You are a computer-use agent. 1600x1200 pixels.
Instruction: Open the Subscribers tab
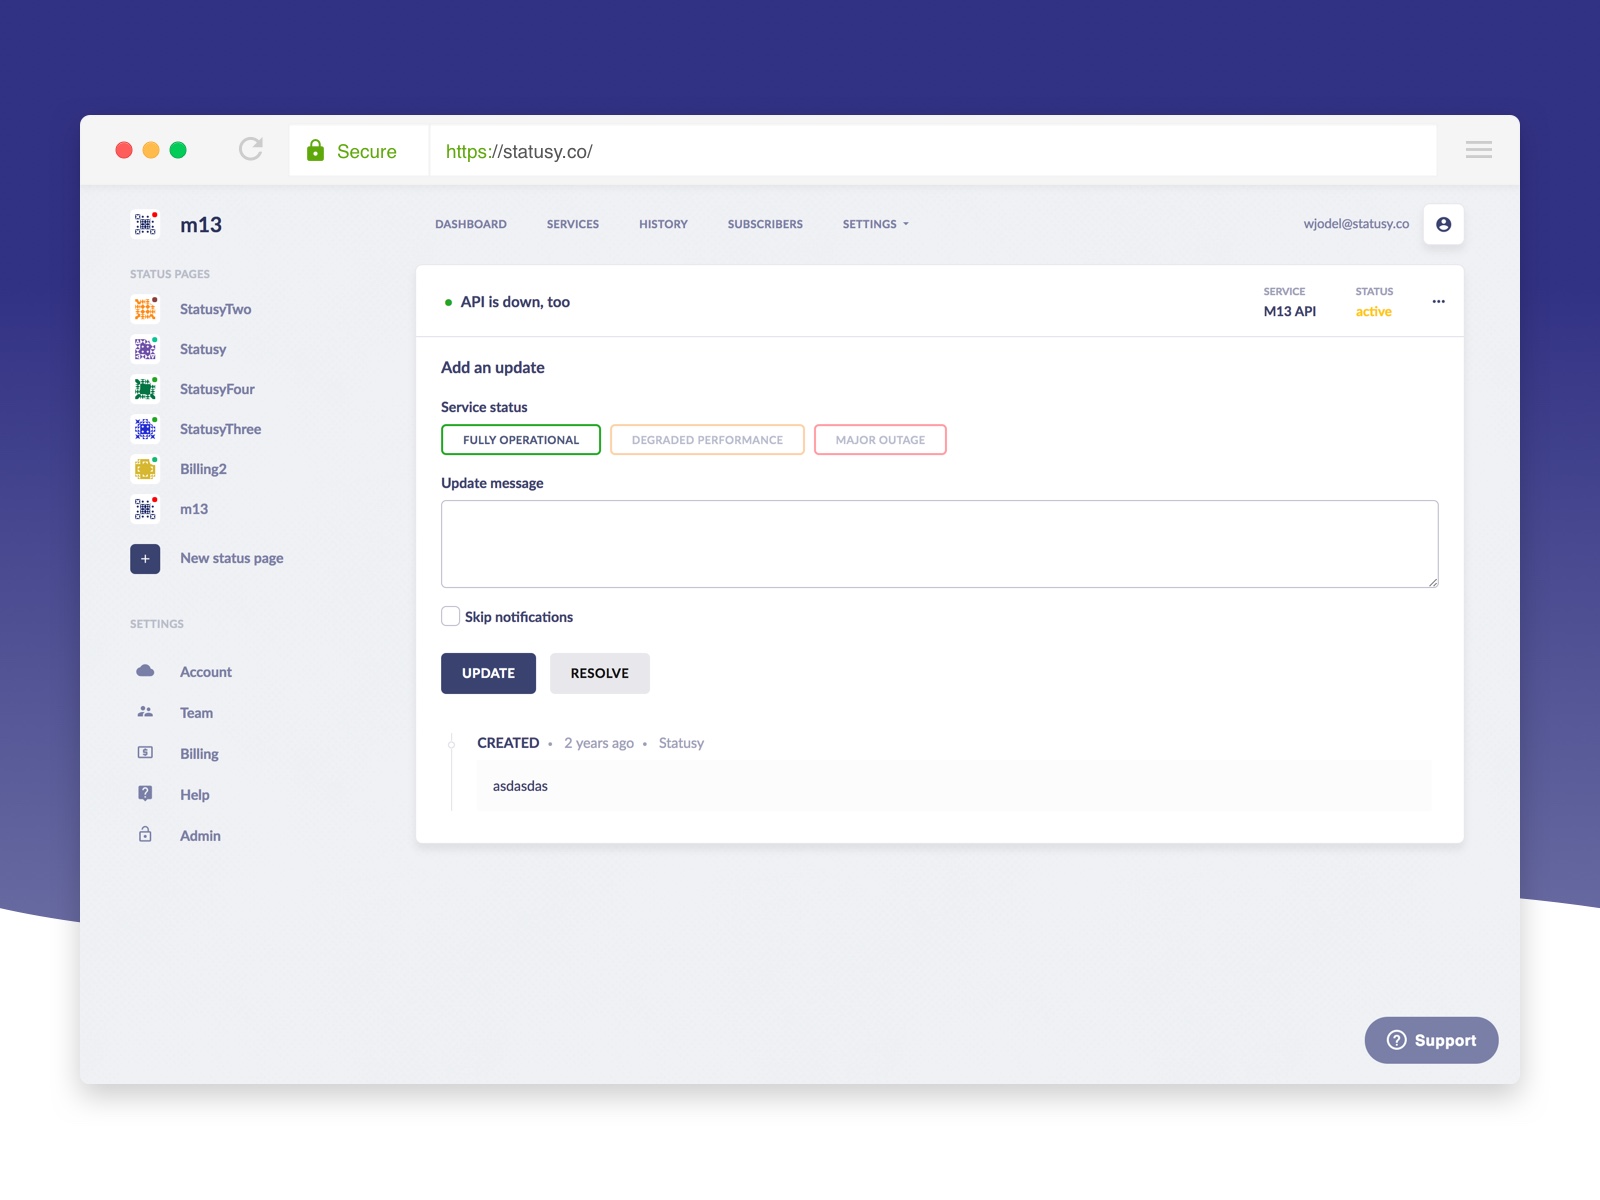coord(765,224)
